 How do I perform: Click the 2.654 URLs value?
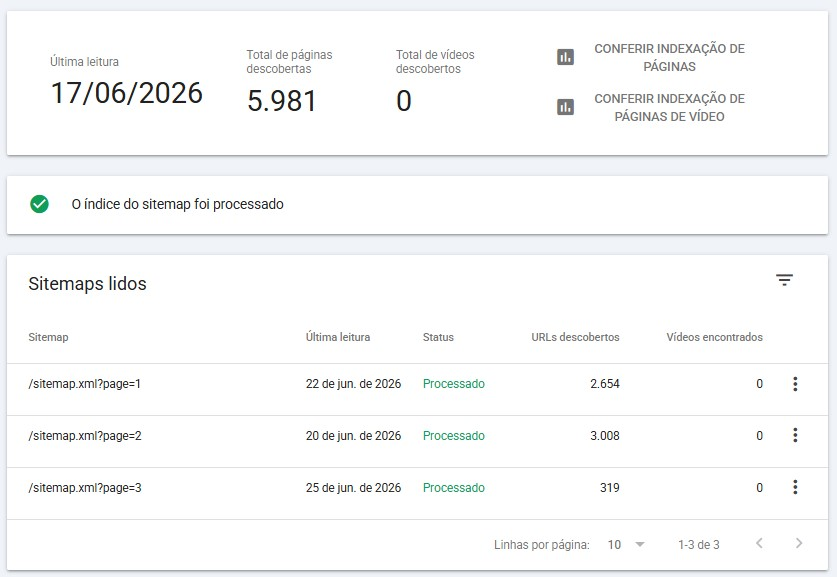(x=605, y=384)
